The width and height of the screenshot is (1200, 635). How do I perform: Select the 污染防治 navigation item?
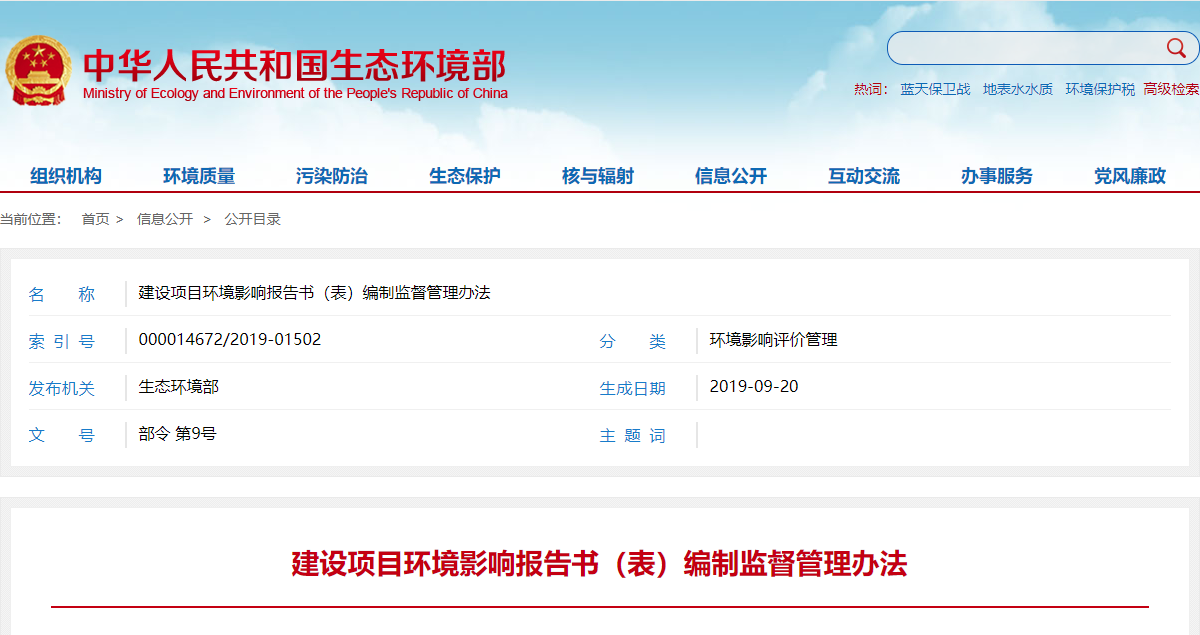(x=332, y=176)
